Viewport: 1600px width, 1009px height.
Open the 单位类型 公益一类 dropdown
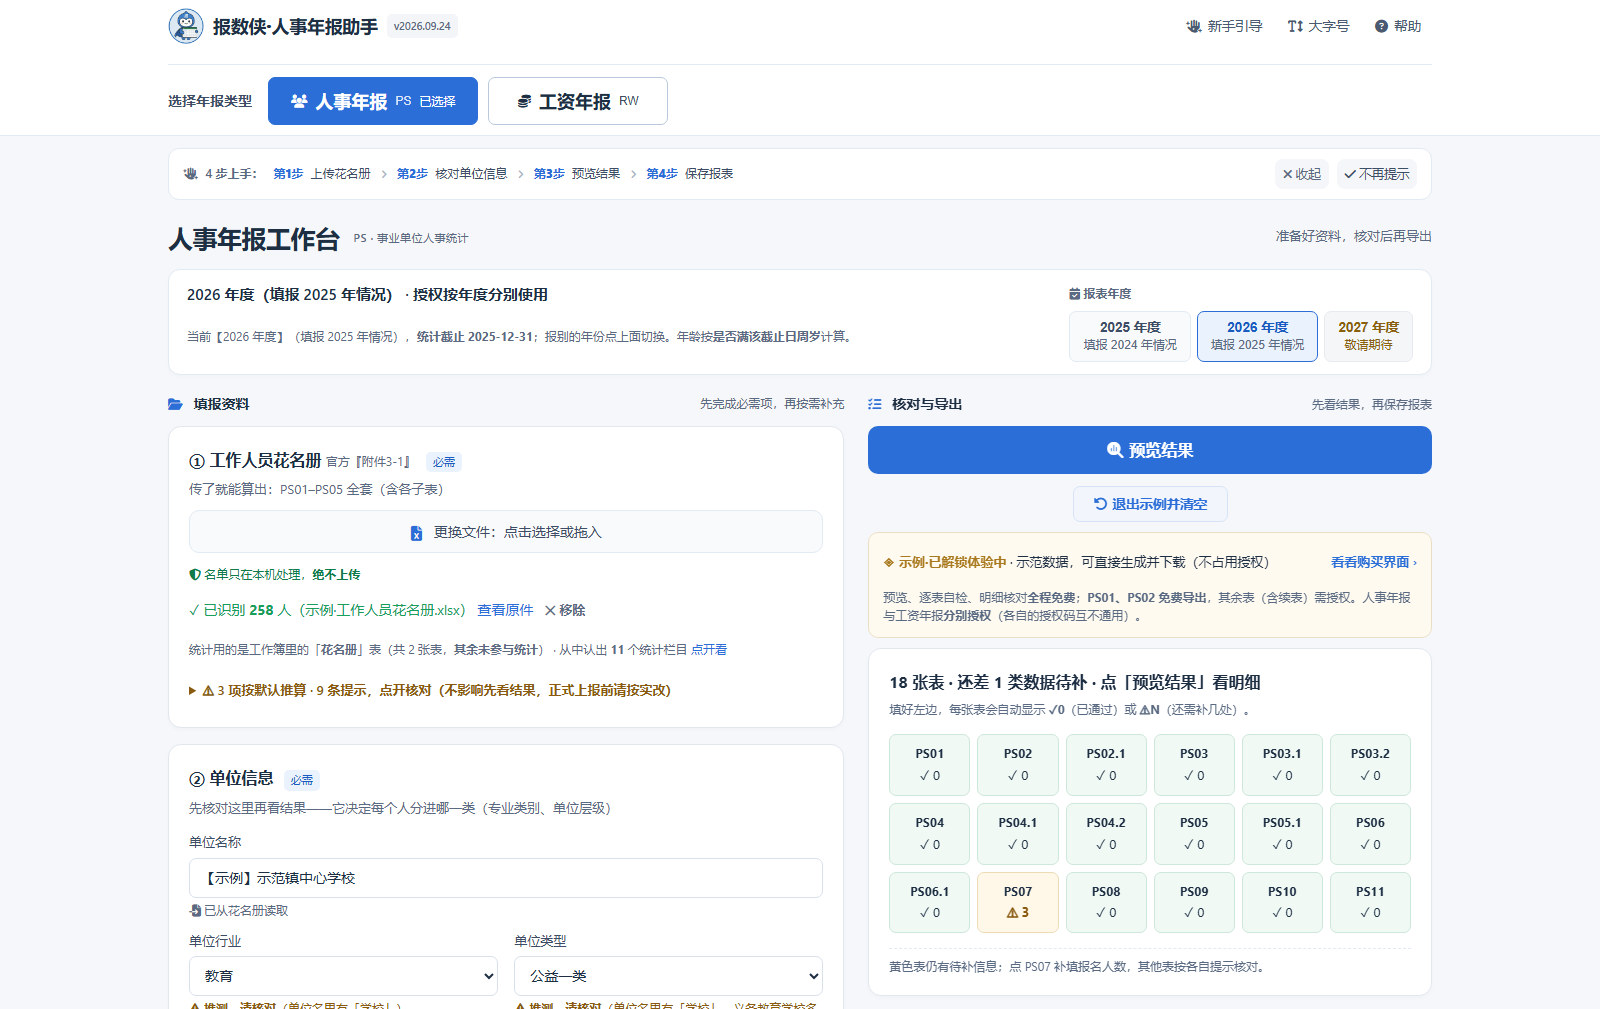668,976
